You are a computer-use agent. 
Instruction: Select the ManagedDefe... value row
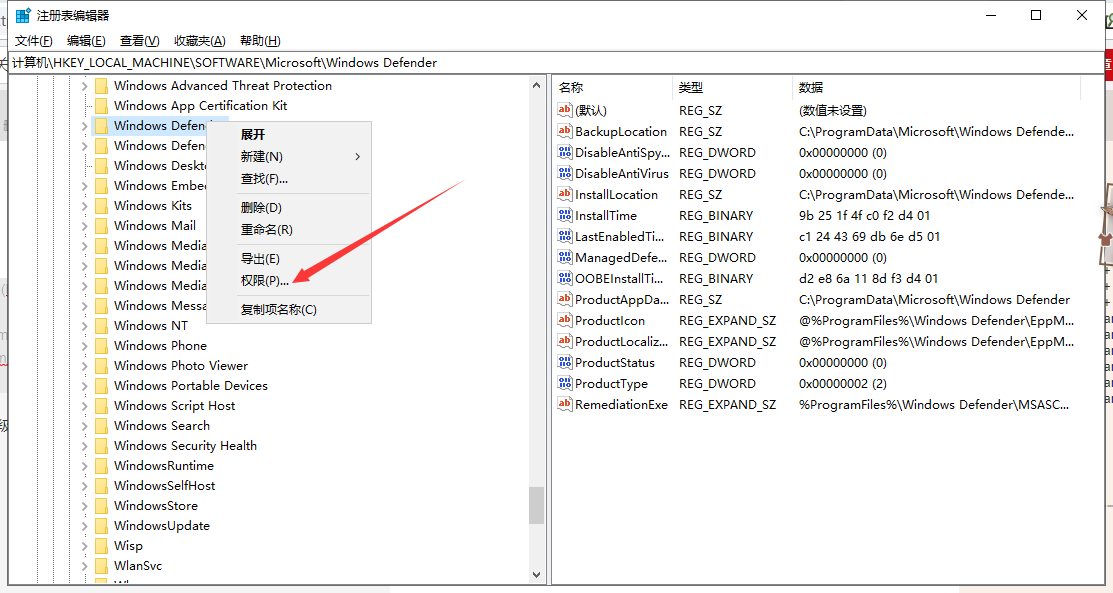click(816, 258)
